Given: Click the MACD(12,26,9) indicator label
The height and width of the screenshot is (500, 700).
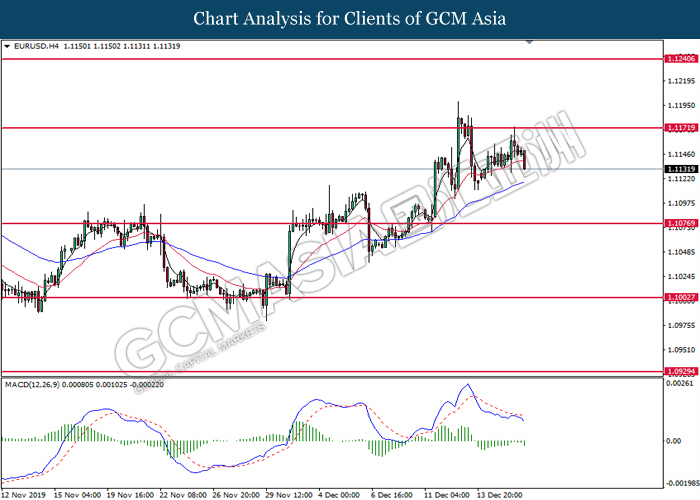Looking at the screenshot, I should pos(35,383).
